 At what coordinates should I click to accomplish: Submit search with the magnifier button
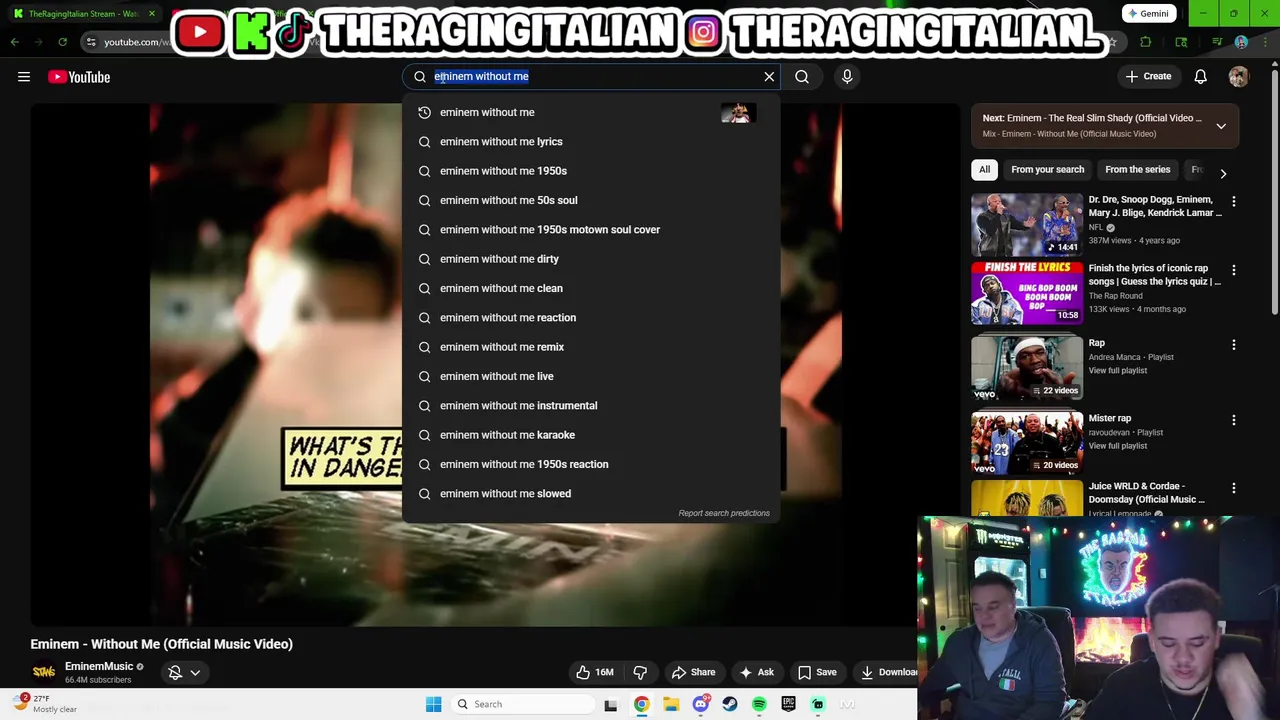[802, 76]
